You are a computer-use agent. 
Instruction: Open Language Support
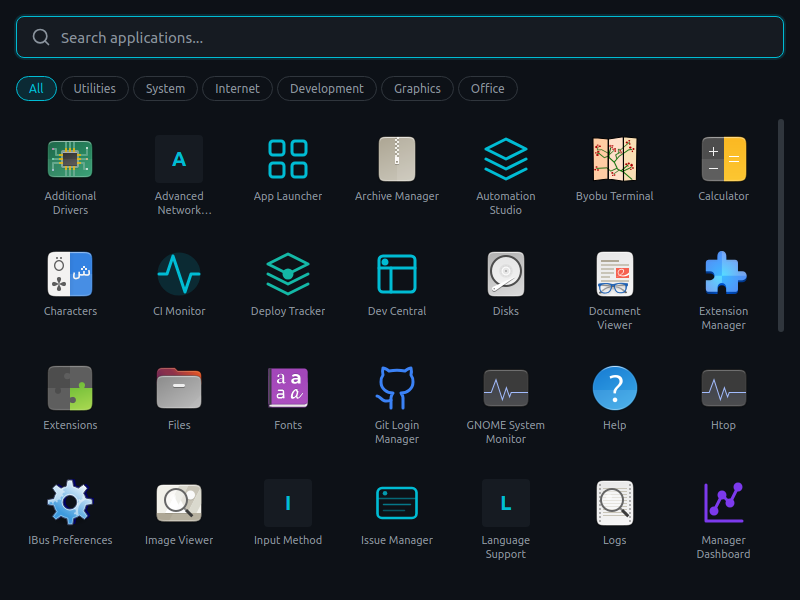click(x=506, y=503)
